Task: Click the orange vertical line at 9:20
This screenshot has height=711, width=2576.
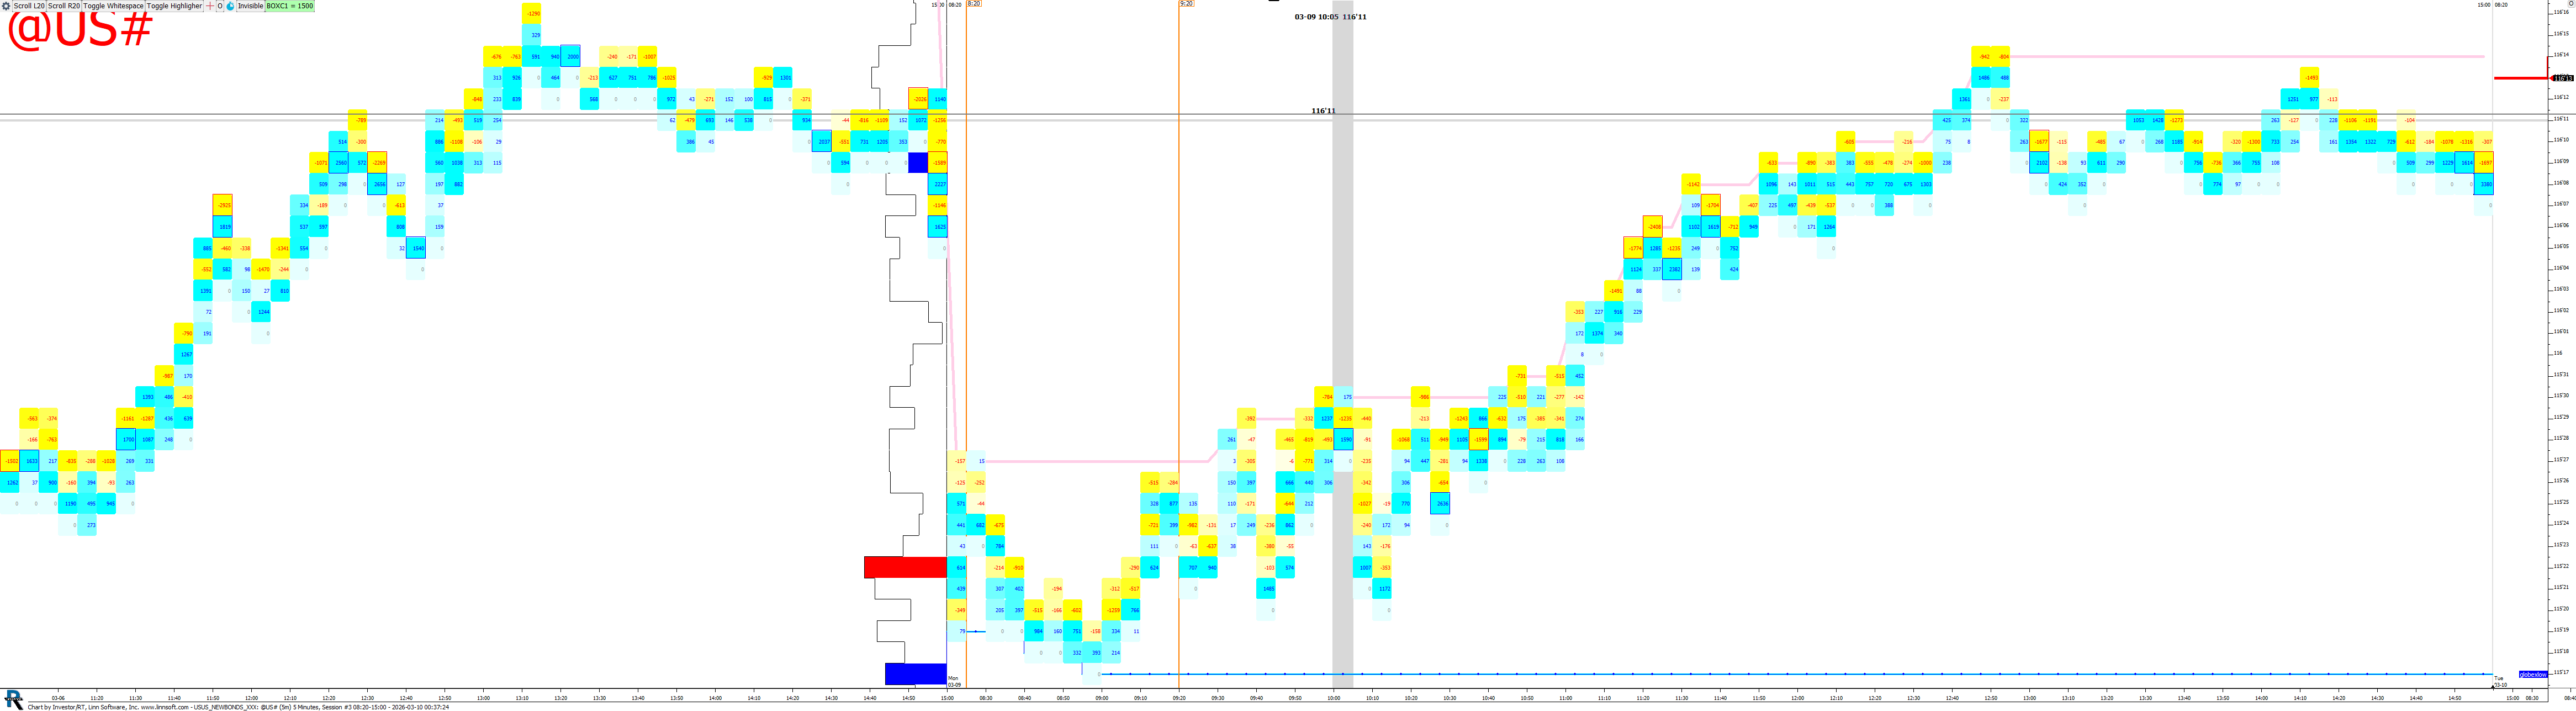Action: 1179,300
